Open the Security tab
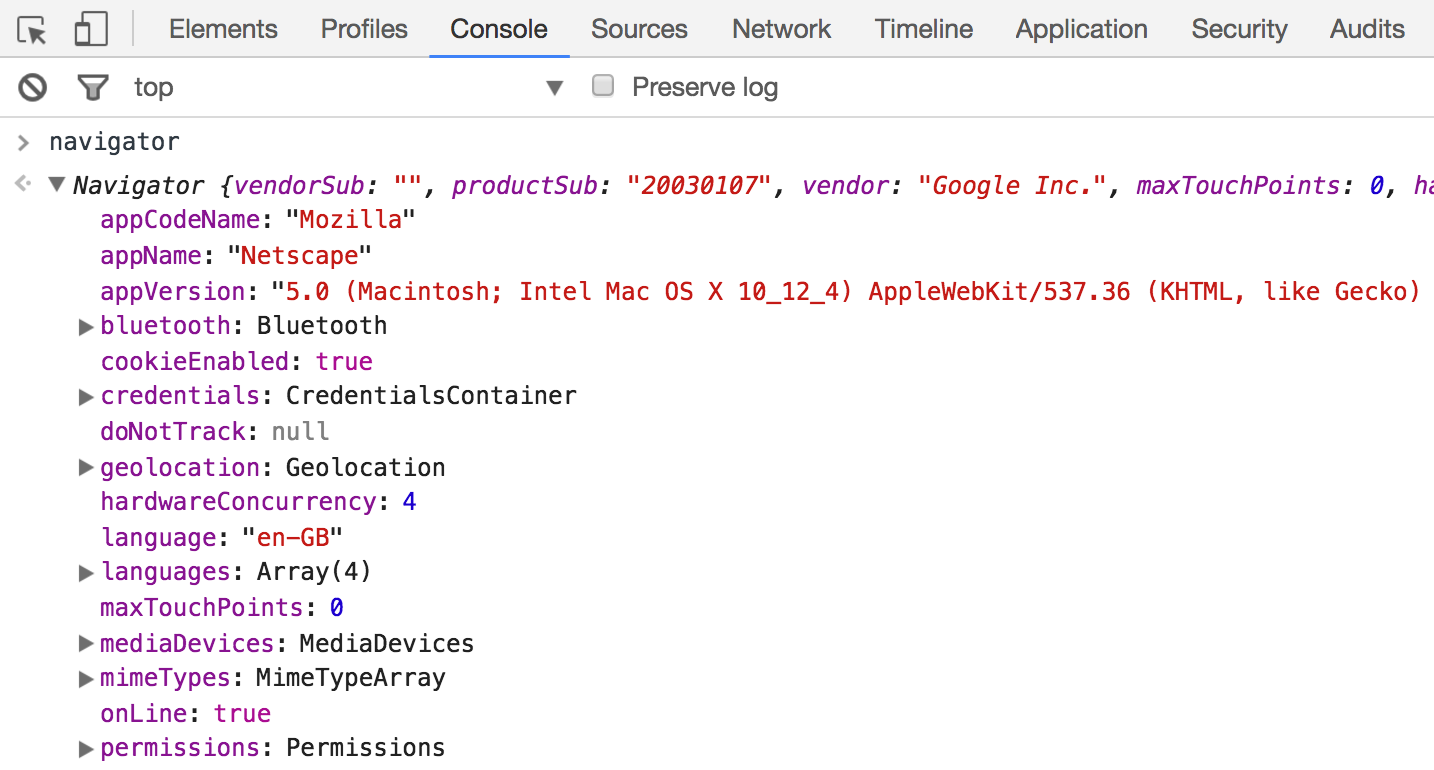The image size is (1434, 770). [x=1238, y=29]
